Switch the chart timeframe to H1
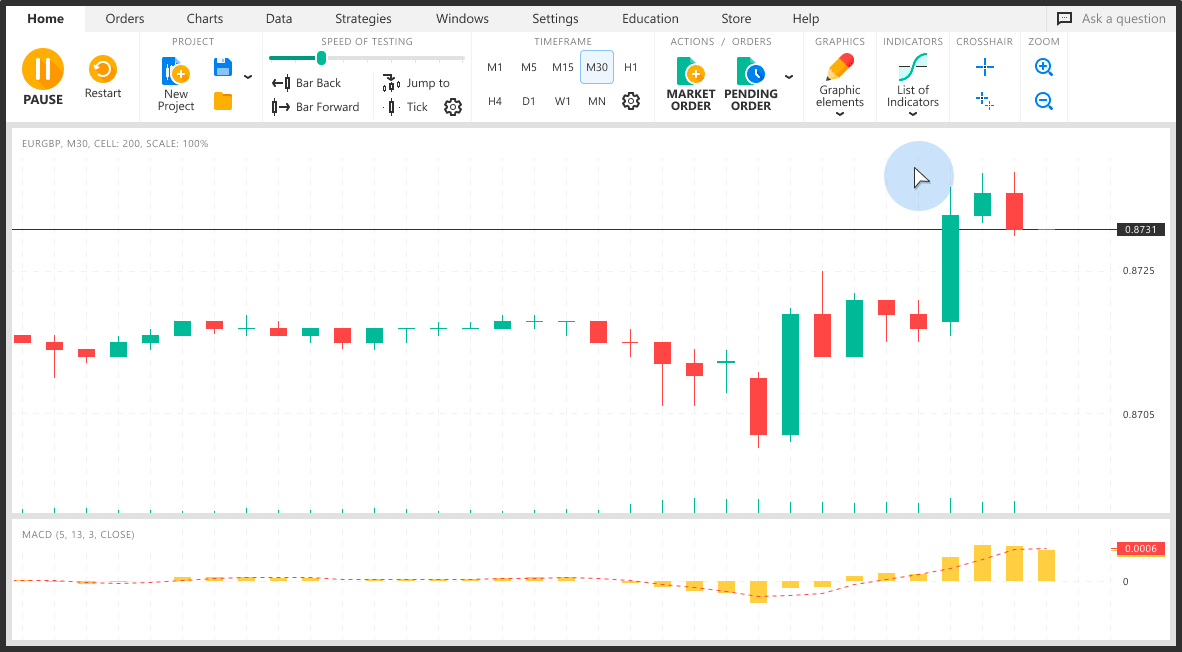Viewport: 1182px width, 652px height. pyautogui.click(x=631, y=67)
